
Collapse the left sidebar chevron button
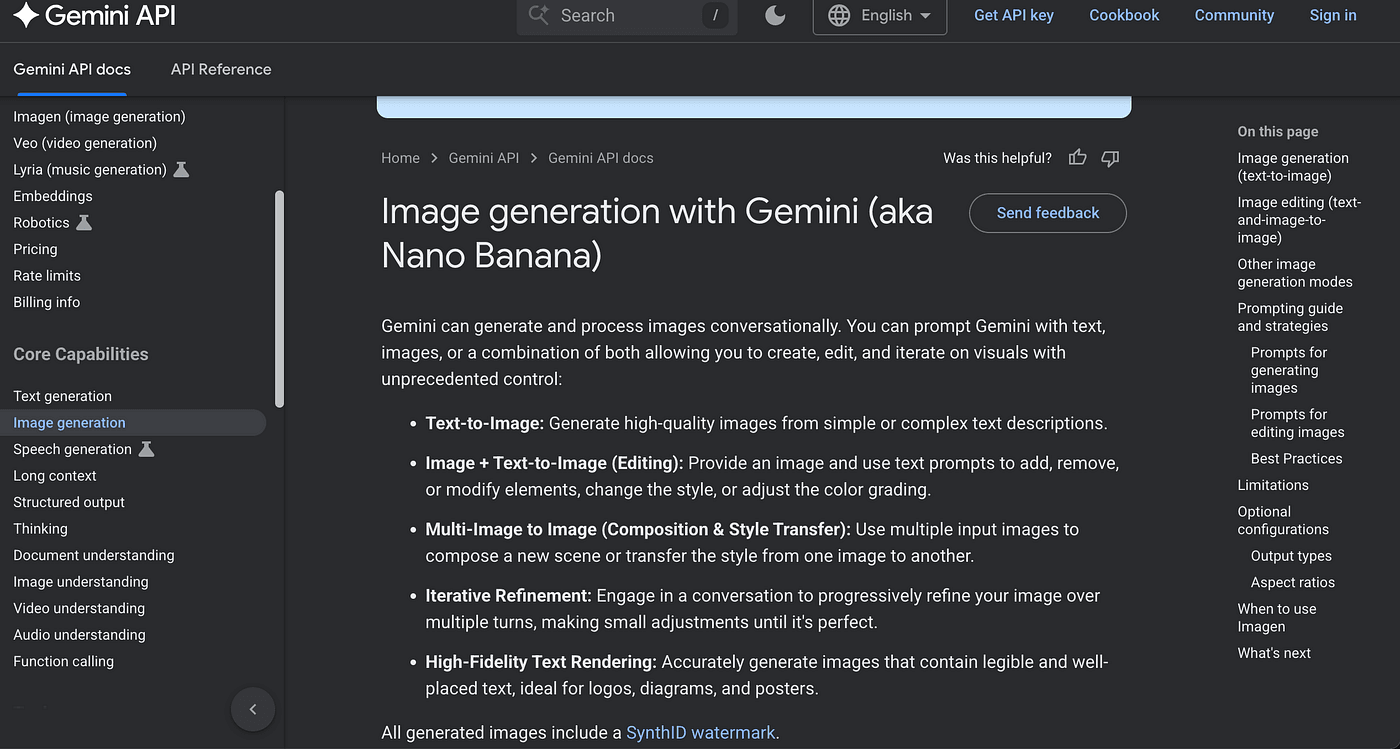pos(253,709)
